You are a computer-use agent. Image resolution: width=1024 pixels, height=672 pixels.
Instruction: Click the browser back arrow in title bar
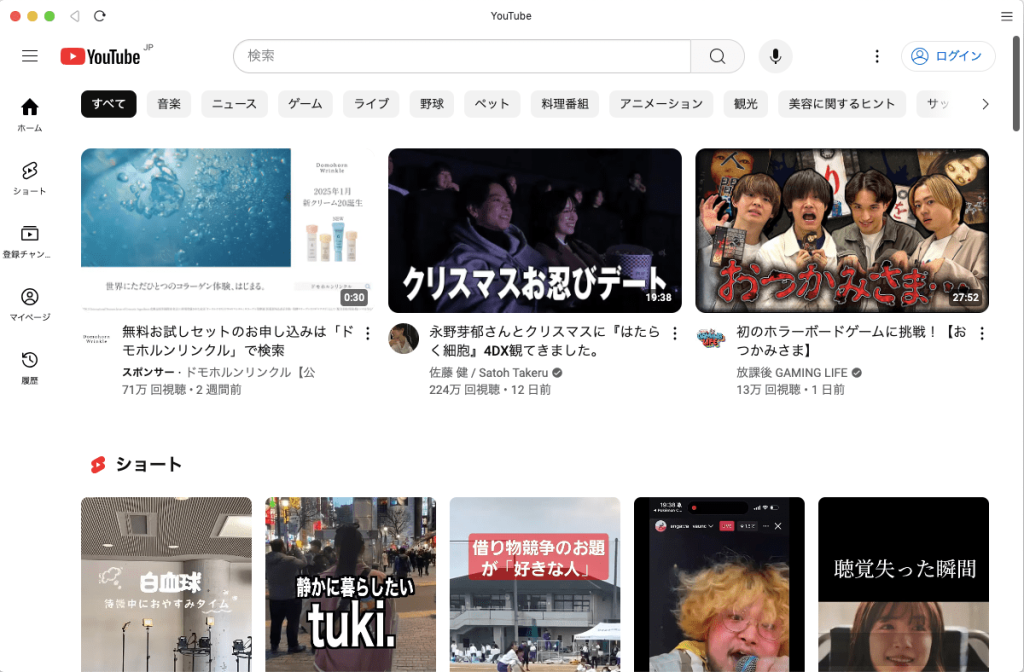pyautogui.click(x=74, y=16)
